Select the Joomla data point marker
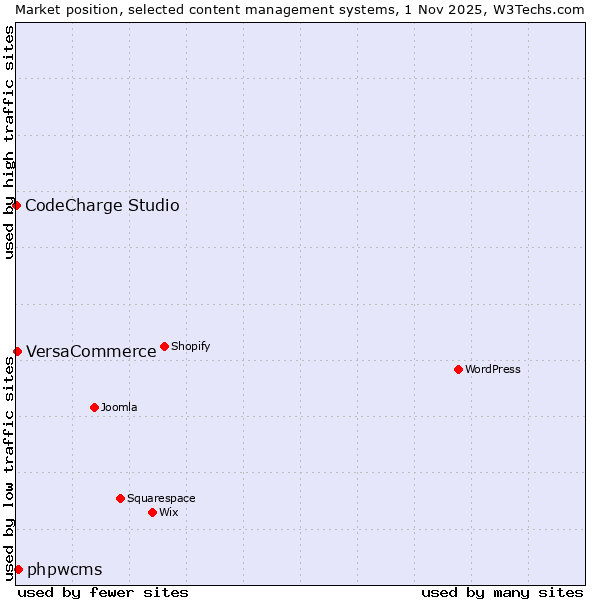The width and height of the screenshot is (600, 600). pyautogui.click(x=94, y=407)
